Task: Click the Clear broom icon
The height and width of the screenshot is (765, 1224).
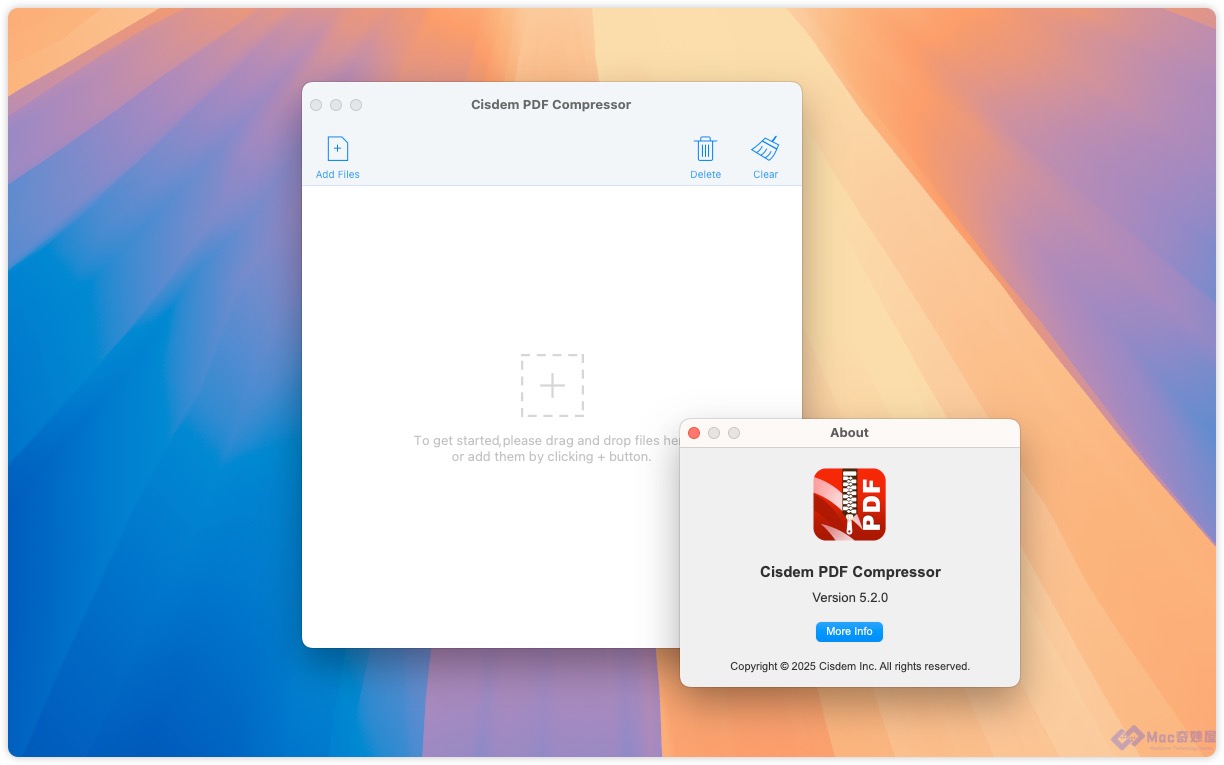Action: click(765, 149)
